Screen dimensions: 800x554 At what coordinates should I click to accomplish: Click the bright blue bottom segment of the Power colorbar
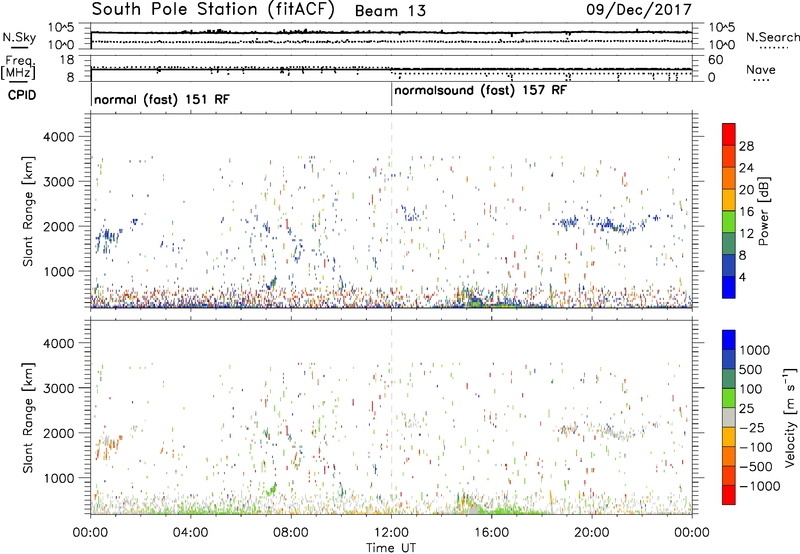coord(729,287)
